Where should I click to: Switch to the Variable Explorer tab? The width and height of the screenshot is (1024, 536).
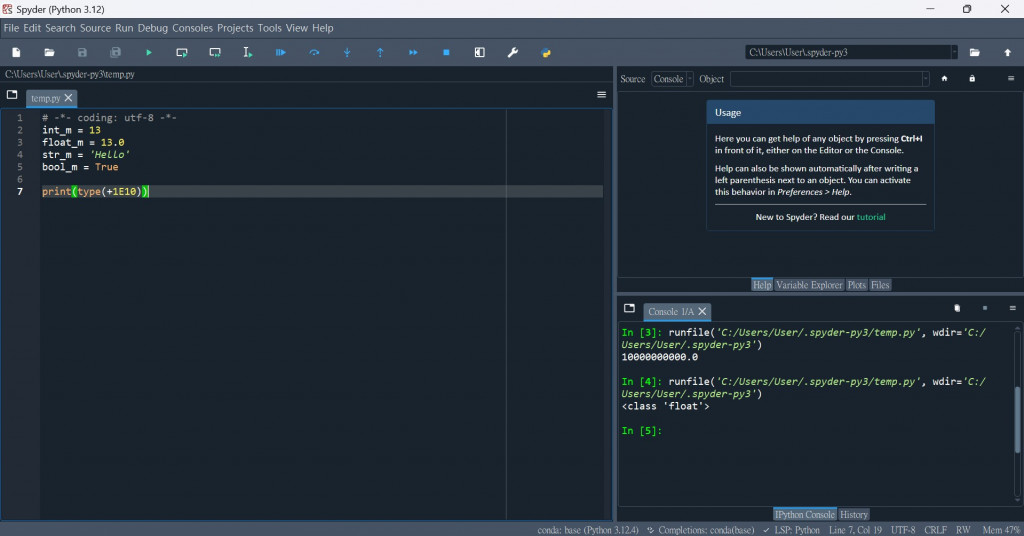coord(809,285)
